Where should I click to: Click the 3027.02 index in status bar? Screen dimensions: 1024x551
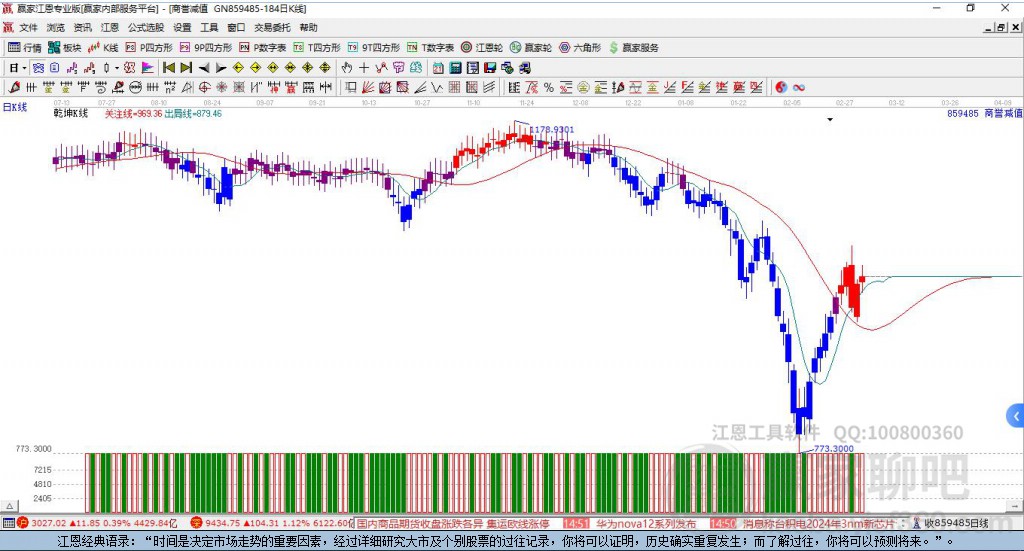coord(49,523)
